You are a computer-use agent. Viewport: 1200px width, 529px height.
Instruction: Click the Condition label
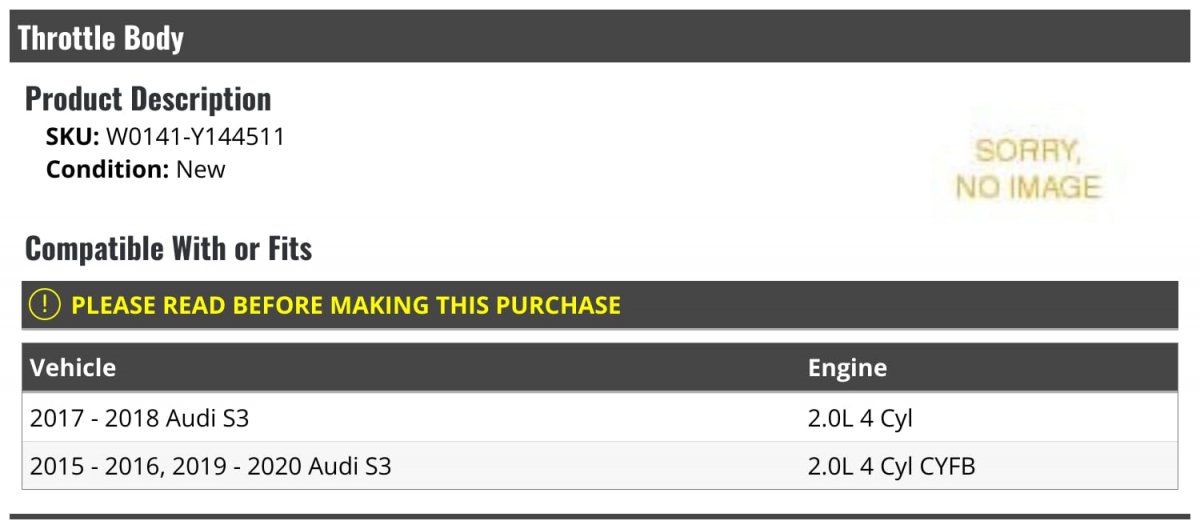pos(108,170)
